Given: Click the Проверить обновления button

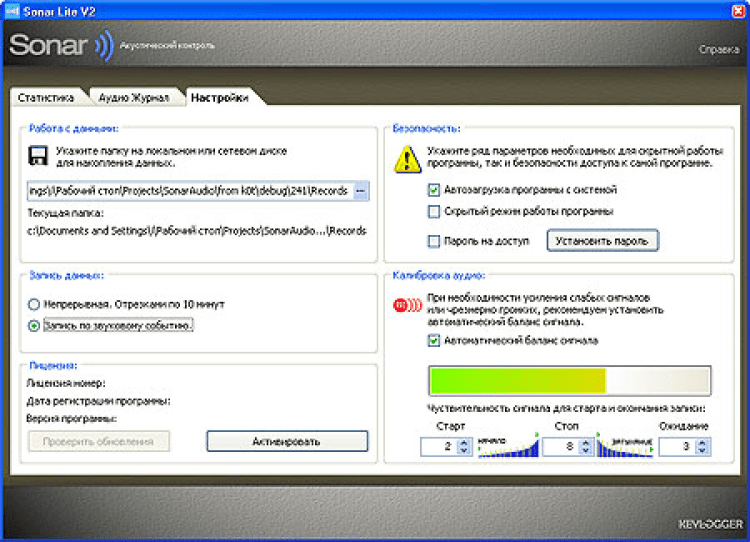Looking at the screenshot, I should (x=99, y=441).
